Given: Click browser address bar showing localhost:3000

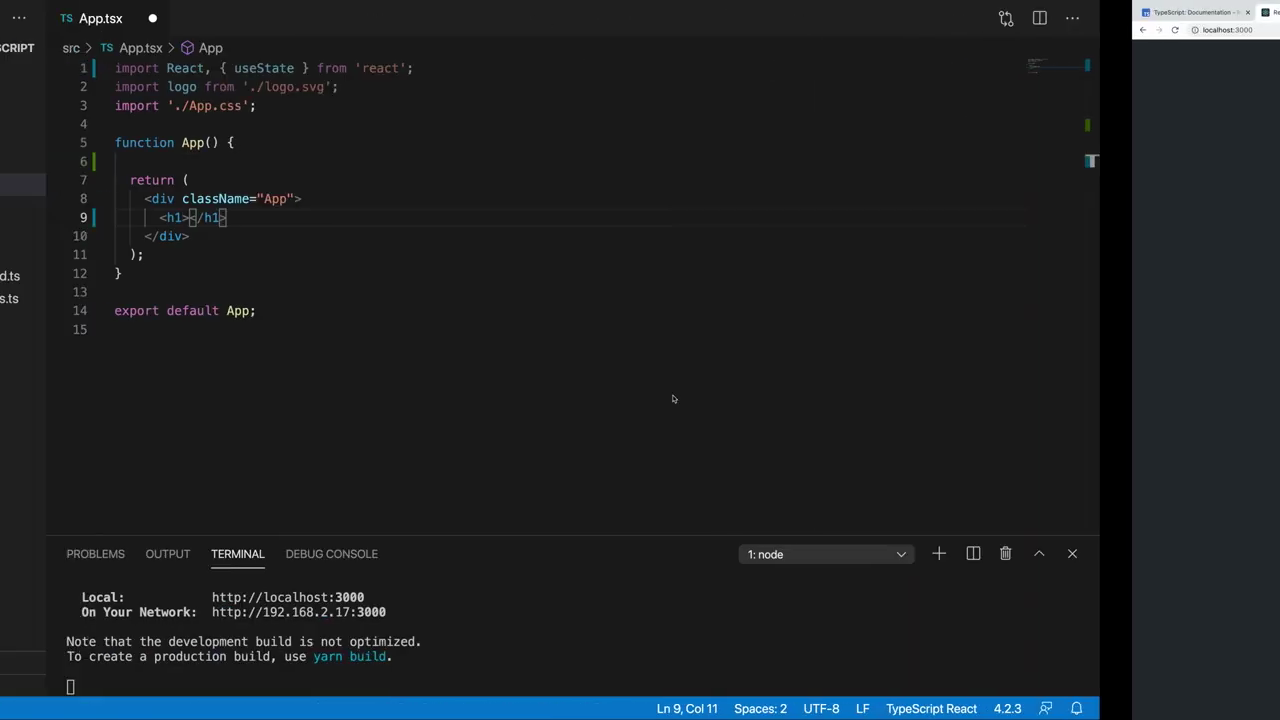Looking at the screenshot, I should point(1232,30).
